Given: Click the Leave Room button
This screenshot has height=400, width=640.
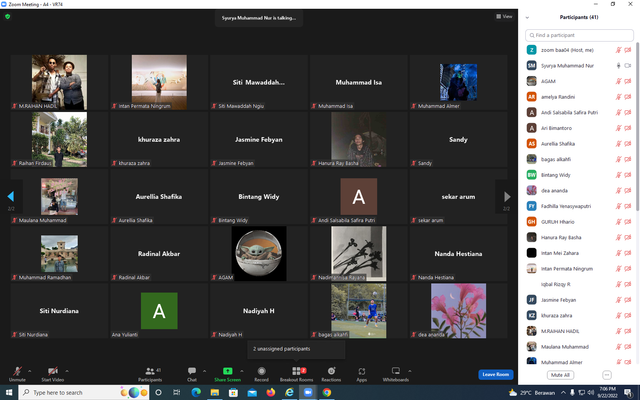Looking at the screenshot, I should pyautogui.click(x=496, y=374).
